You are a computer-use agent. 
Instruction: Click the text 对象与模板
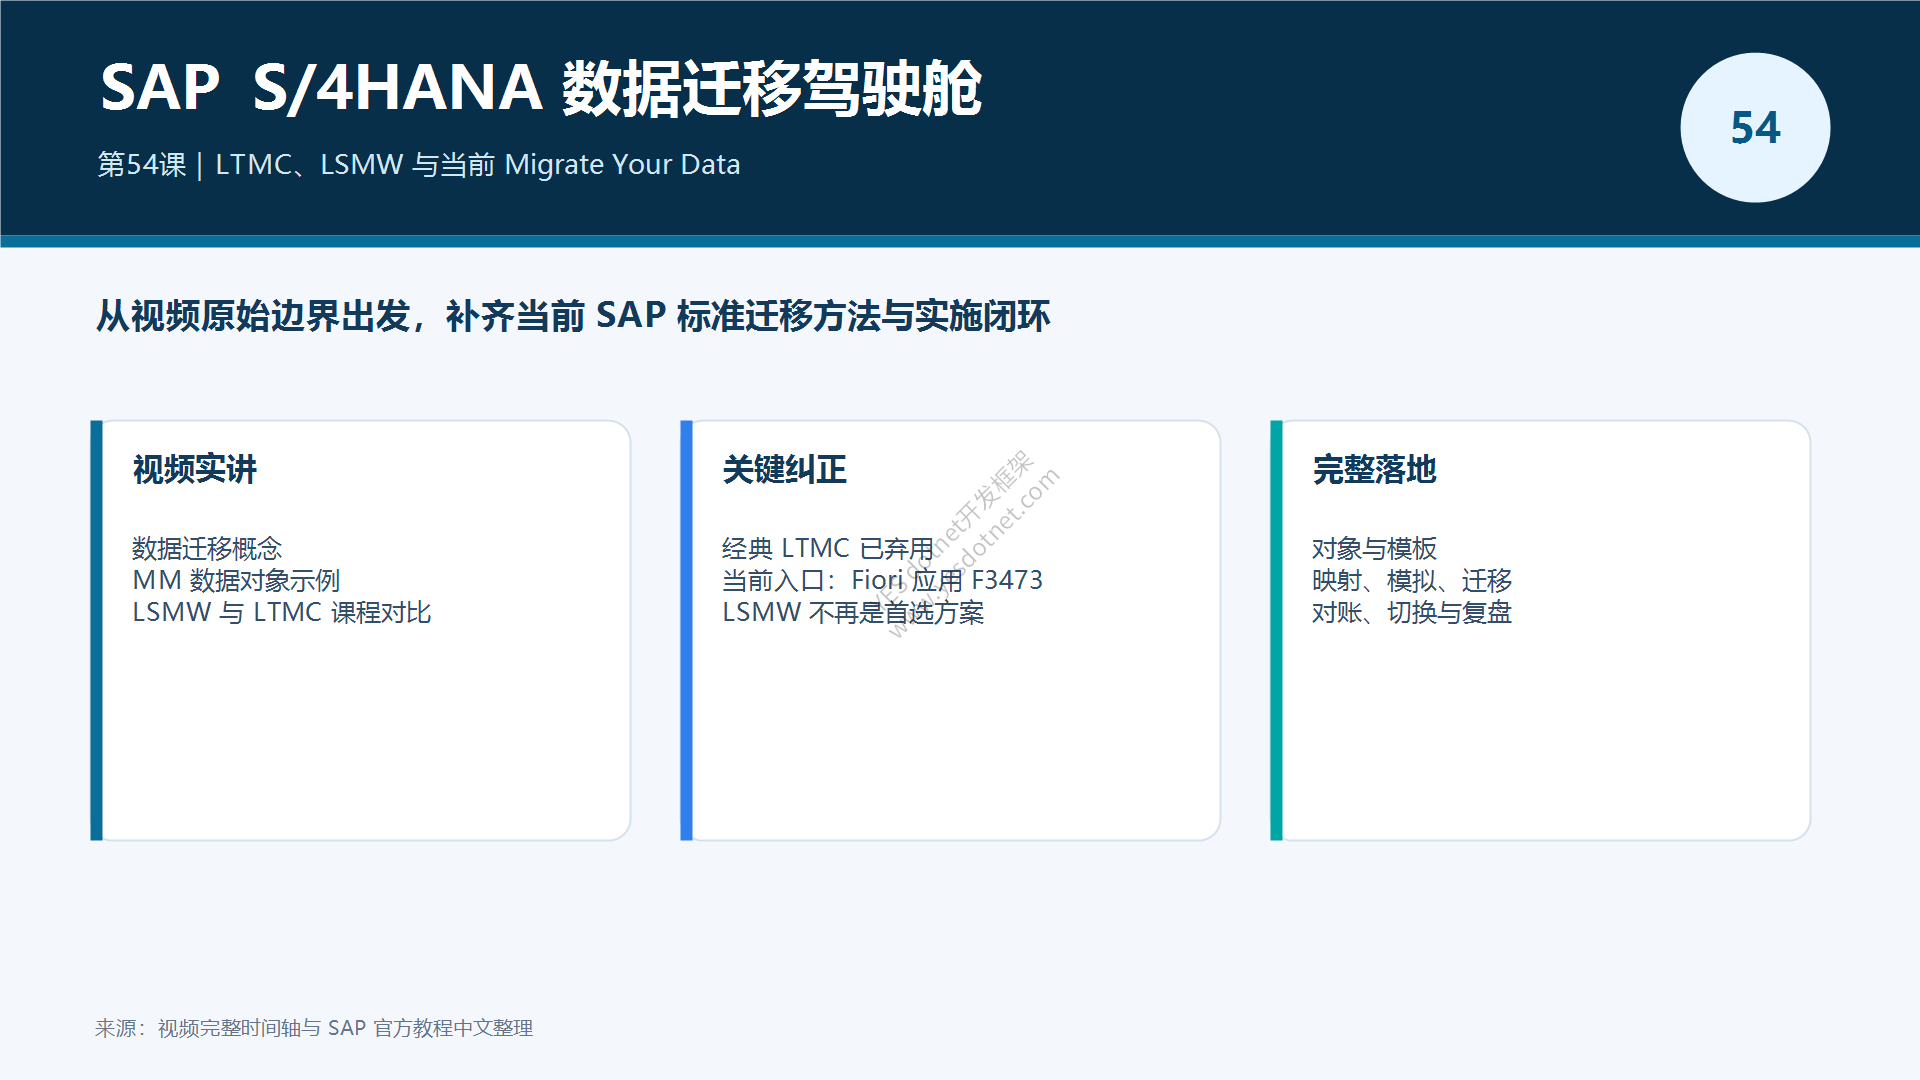[1374, 548]
